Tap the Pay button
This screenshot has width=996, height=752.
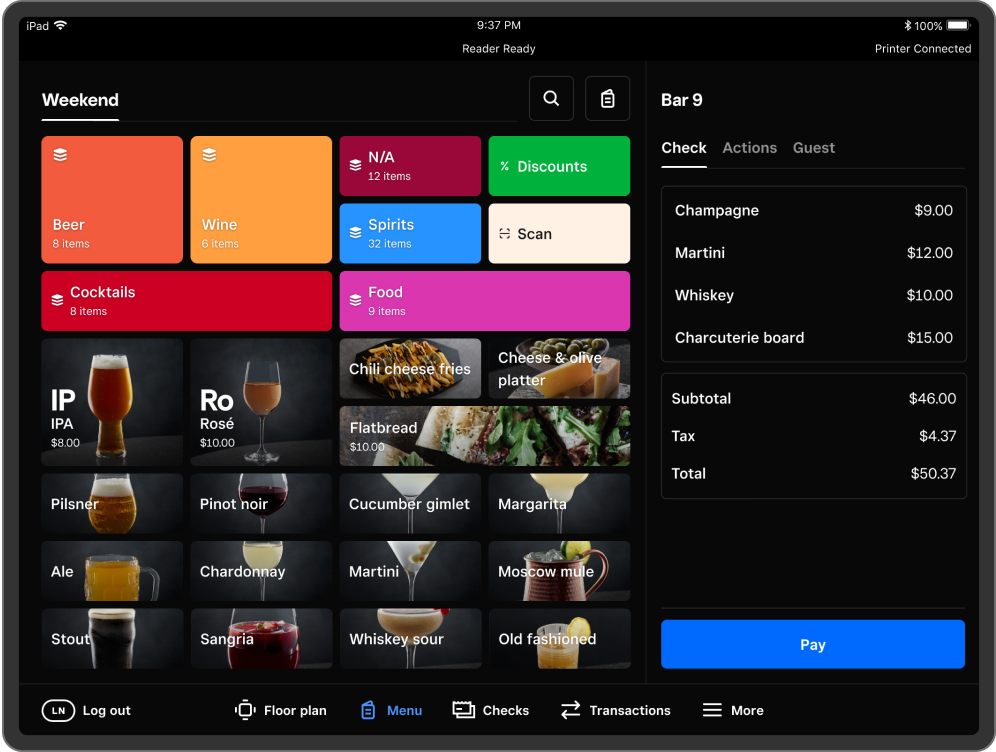812,644
